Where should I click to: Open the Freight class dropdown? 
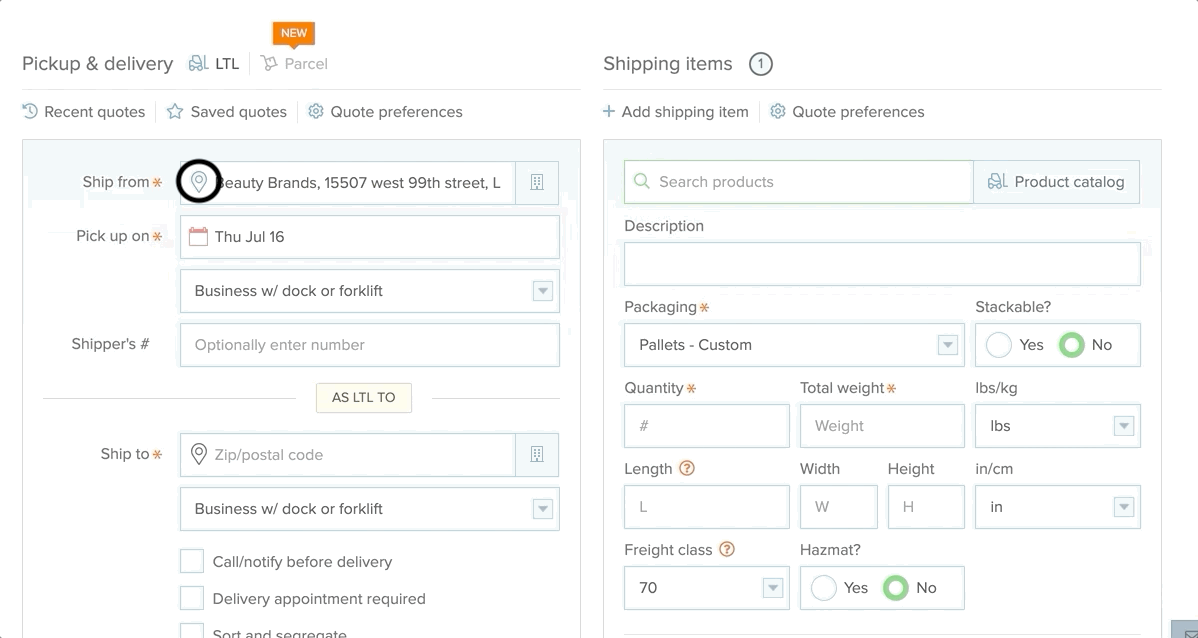(x=772, y=588)
